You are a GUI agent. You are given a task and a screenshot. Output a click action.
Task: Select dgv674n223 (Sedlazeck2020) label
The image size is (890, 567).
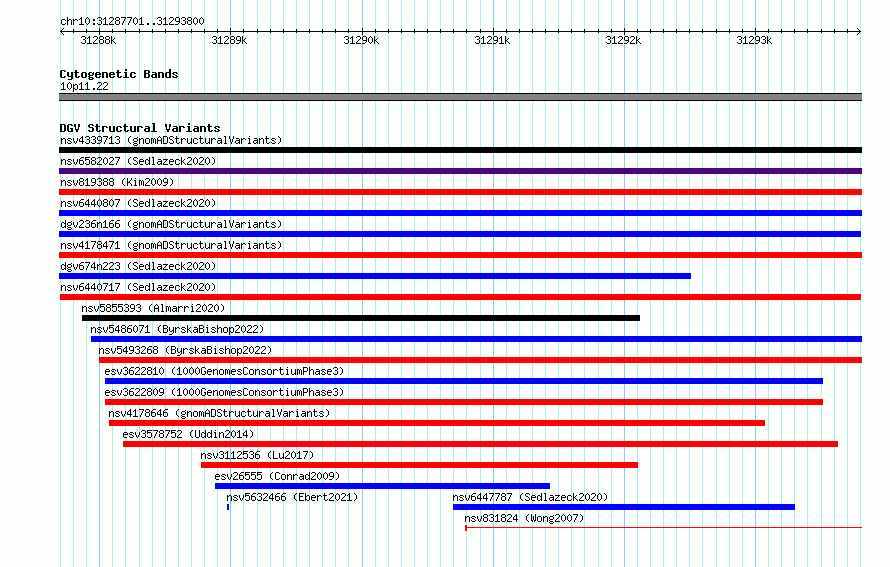[x=138, y=266]
